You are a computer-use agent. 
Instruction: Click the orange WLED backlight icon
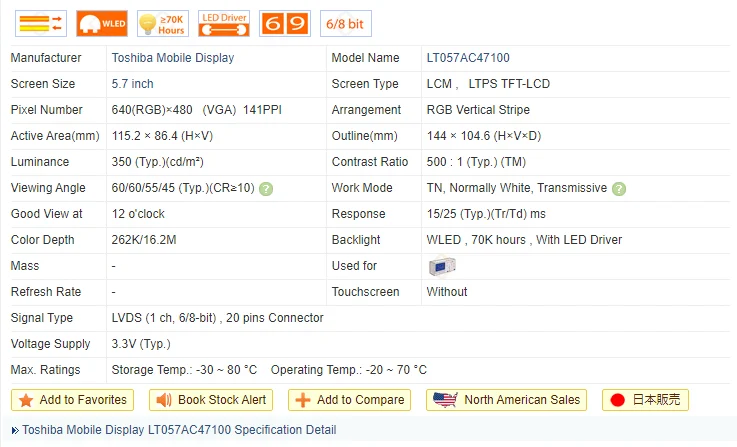tap(102, 24)
